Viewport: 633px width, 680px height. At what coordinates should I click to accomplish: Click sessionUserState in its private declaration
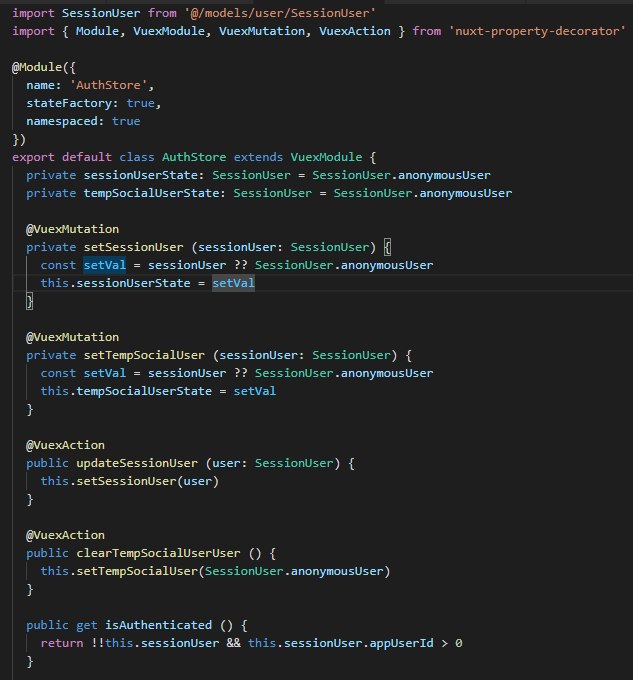tap(140, 175)
